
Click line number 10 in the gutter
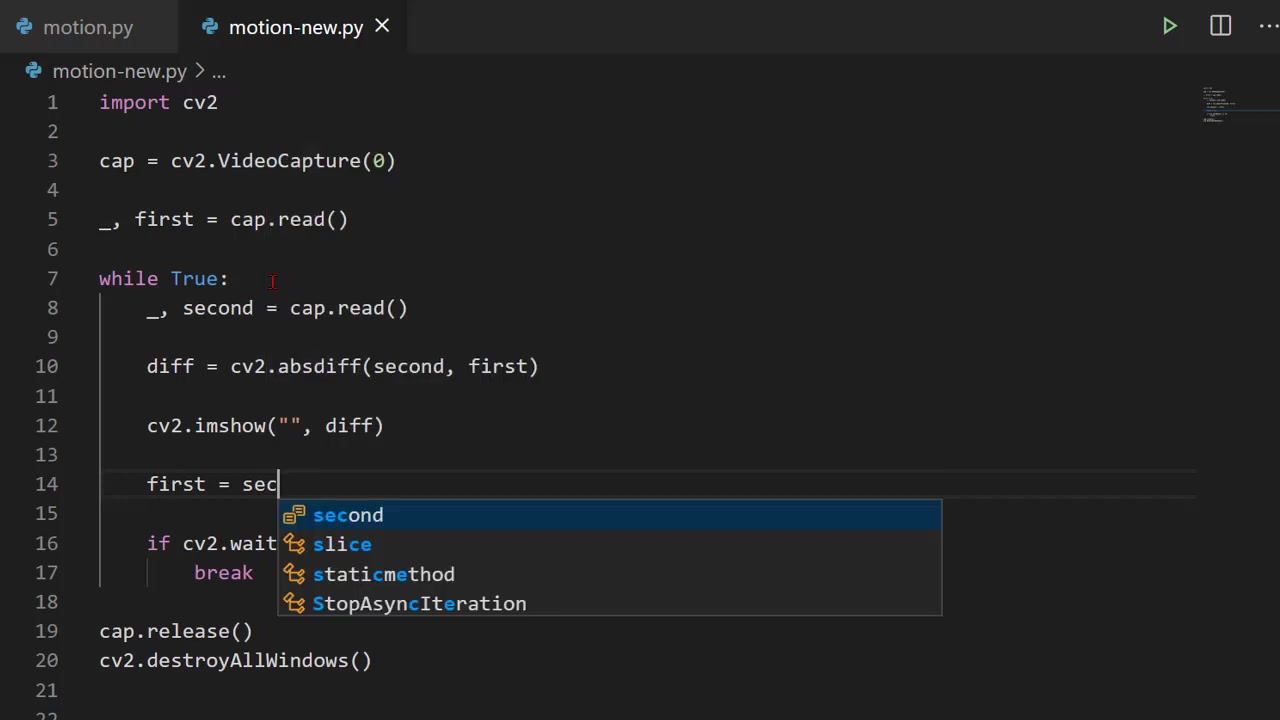[x=47, y=366]
